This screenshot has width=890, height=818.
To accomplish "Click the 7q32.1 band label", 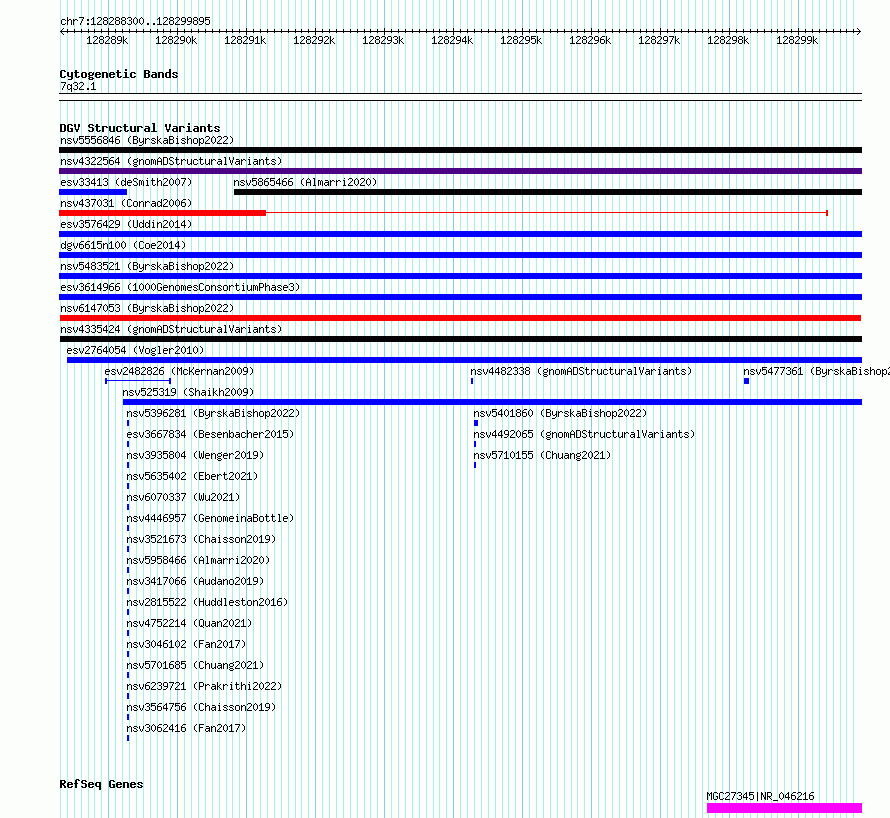I will point(78,86).
